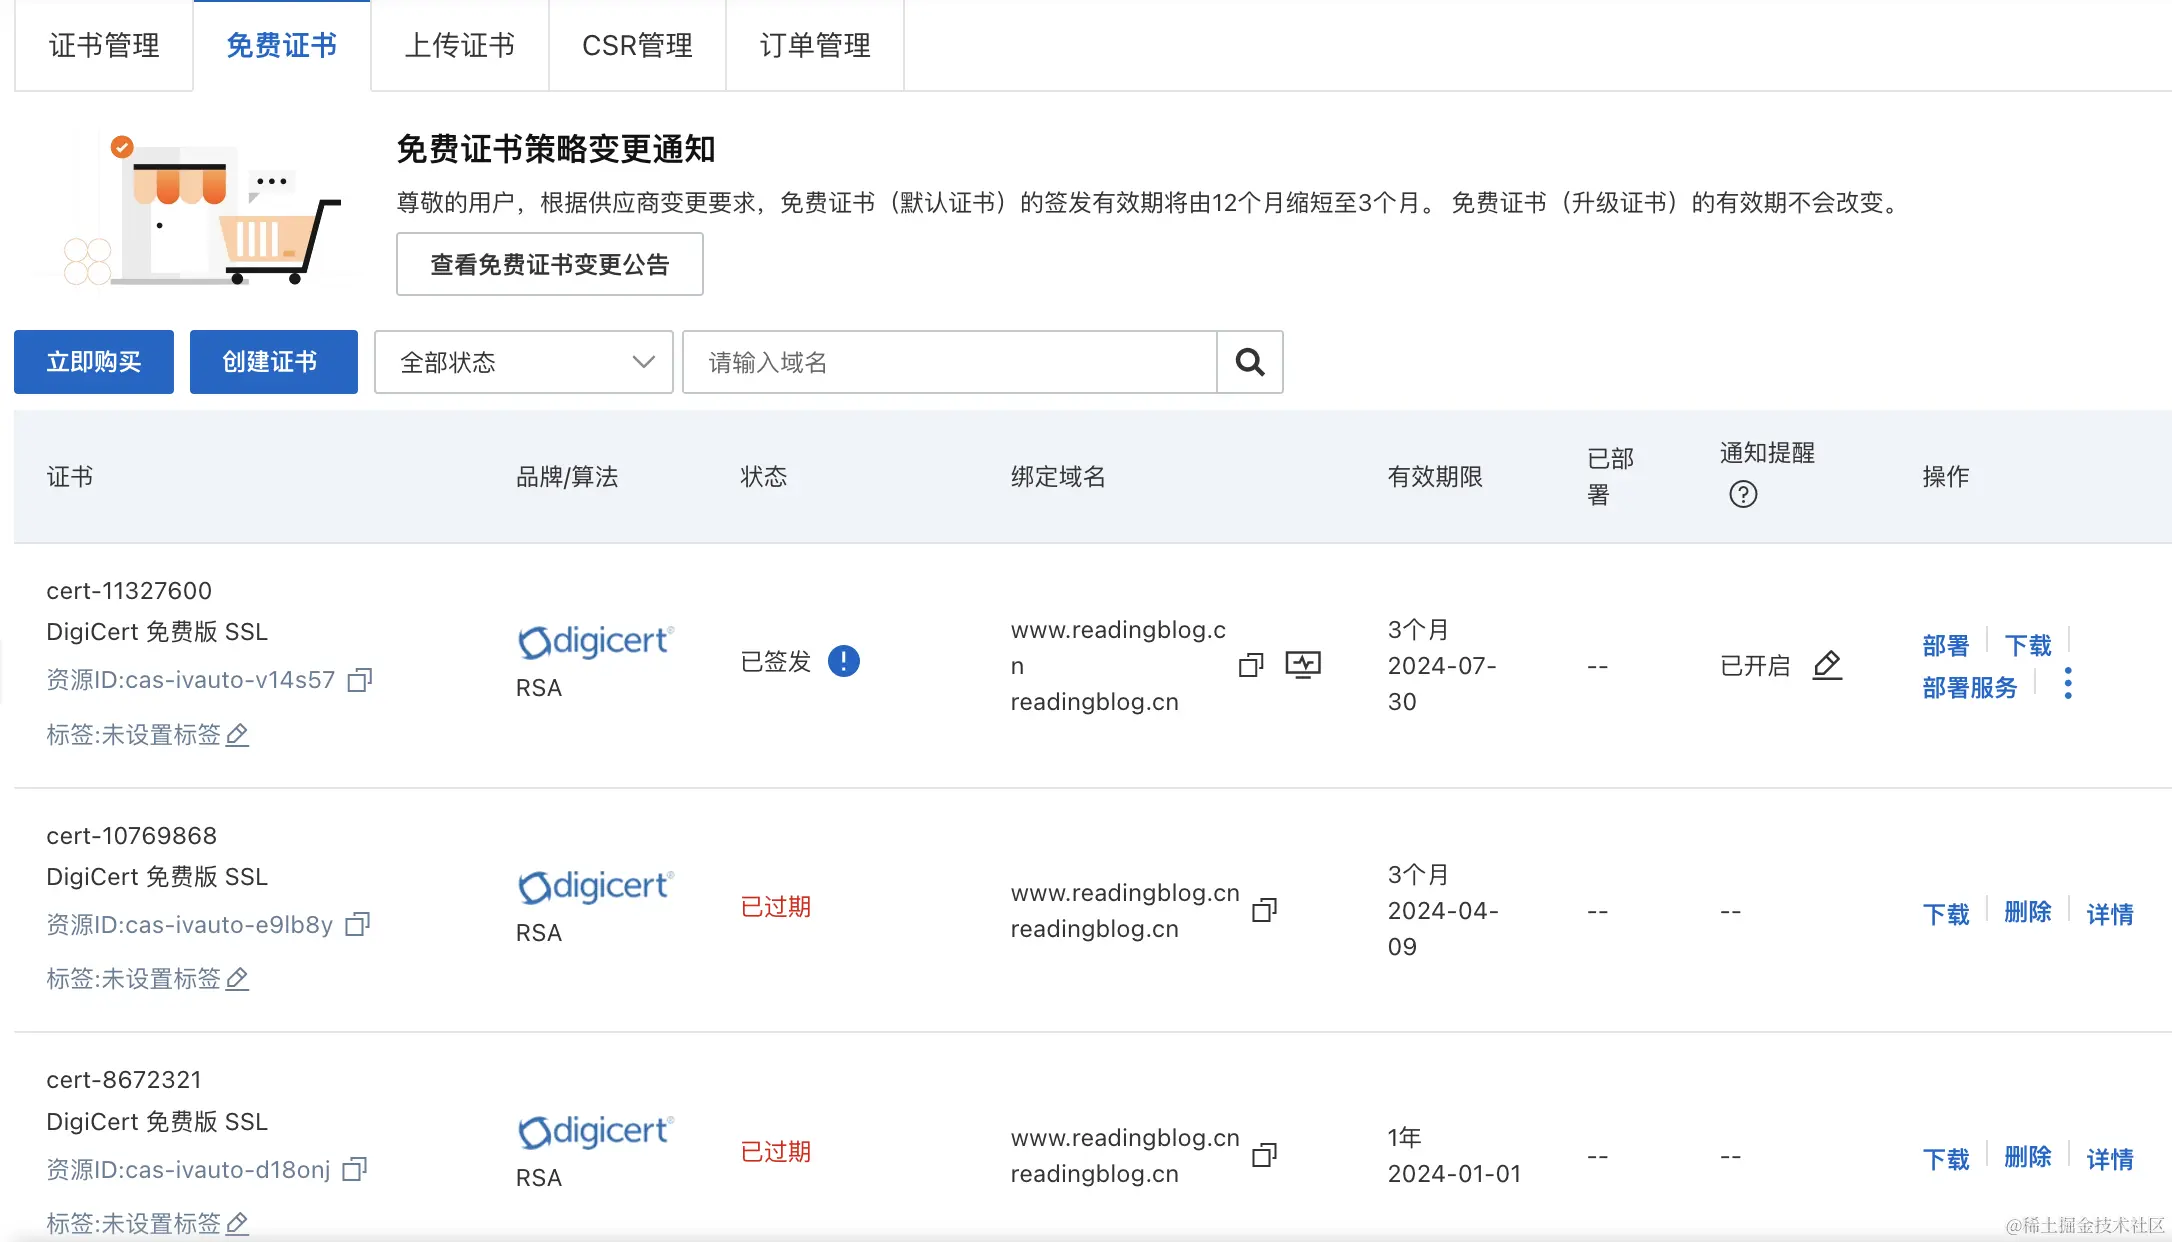Open the CSR管理 tab

tap(637, 45)
